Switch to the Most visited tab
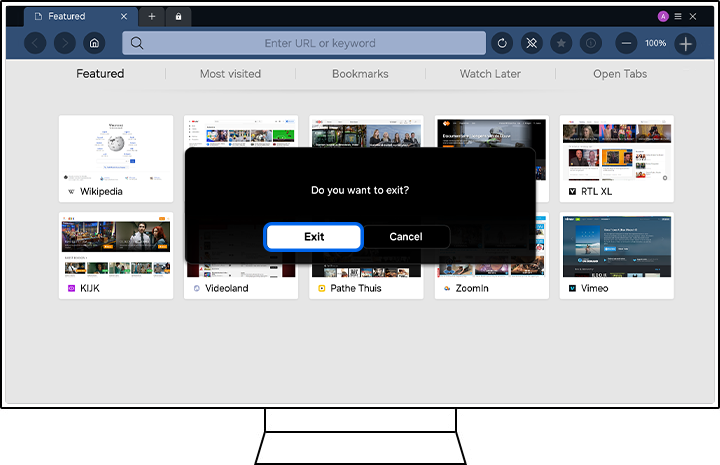Image resolution: width=720 pixels, height=465 pixels. [230, 74]
